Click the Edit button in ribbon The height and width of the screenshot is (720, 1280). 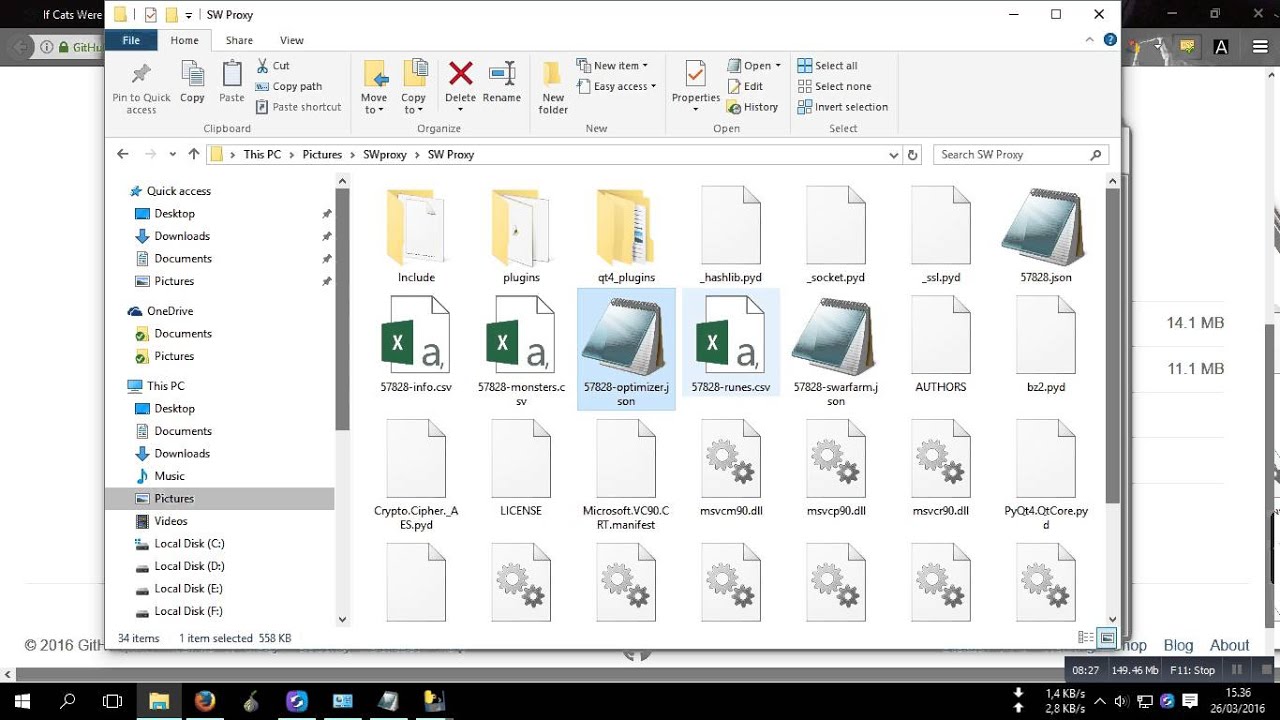pos(745,86)
